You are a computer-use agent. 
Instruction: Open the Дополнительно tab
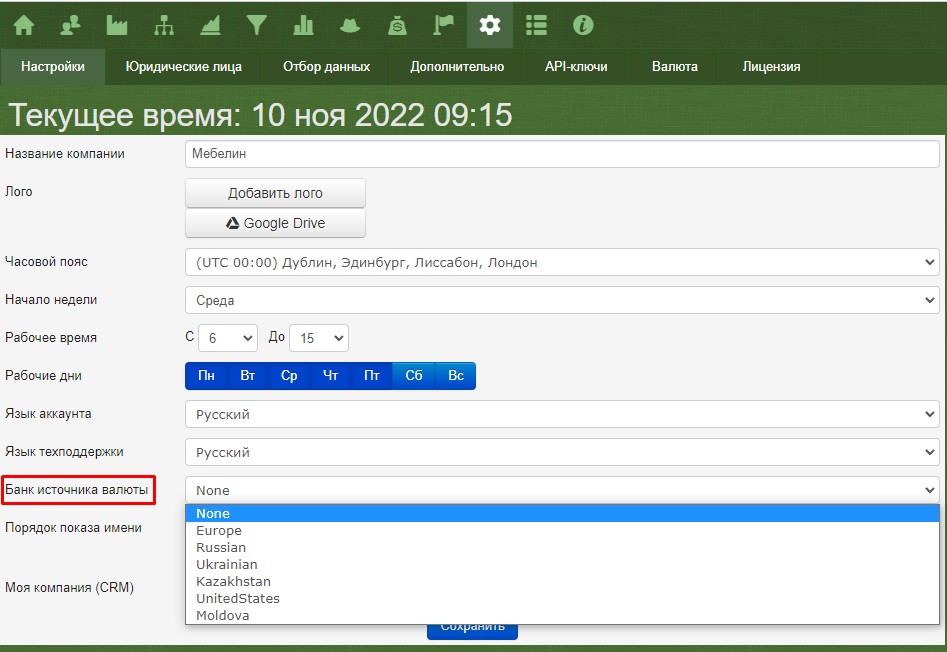pos(457,67)
